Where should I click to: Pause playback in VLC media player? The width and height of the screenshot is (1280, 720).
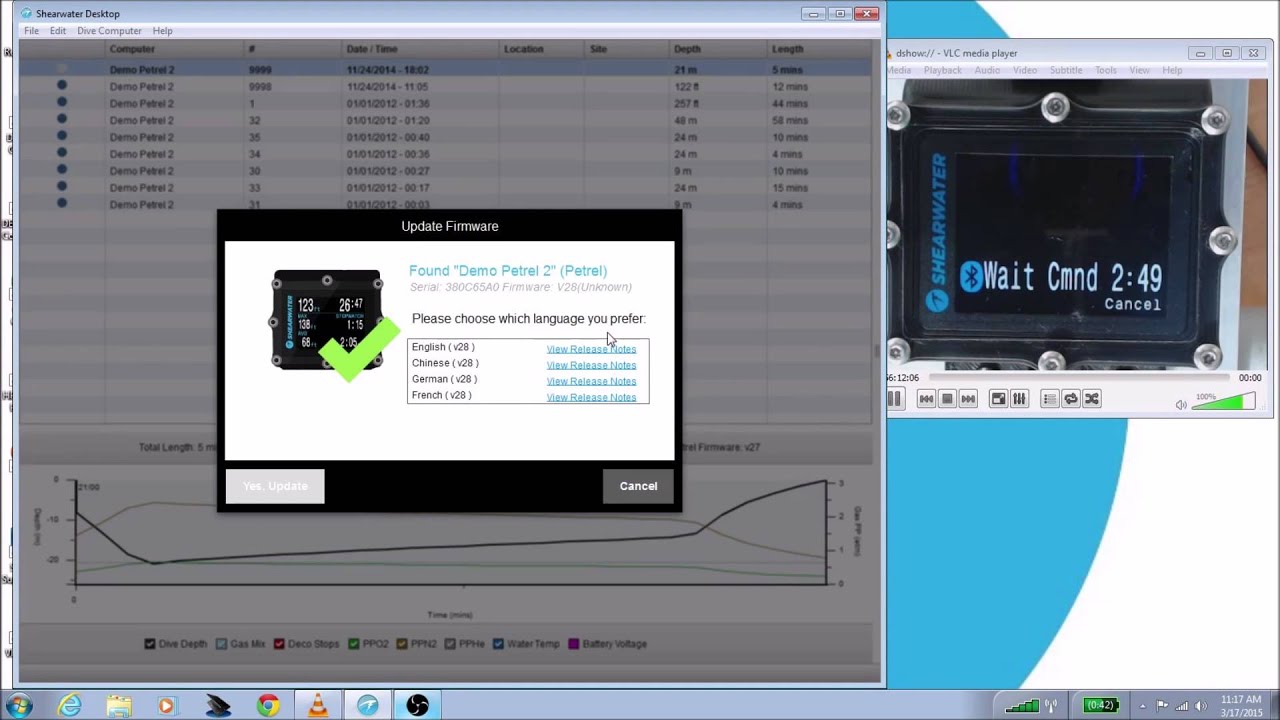894,399
